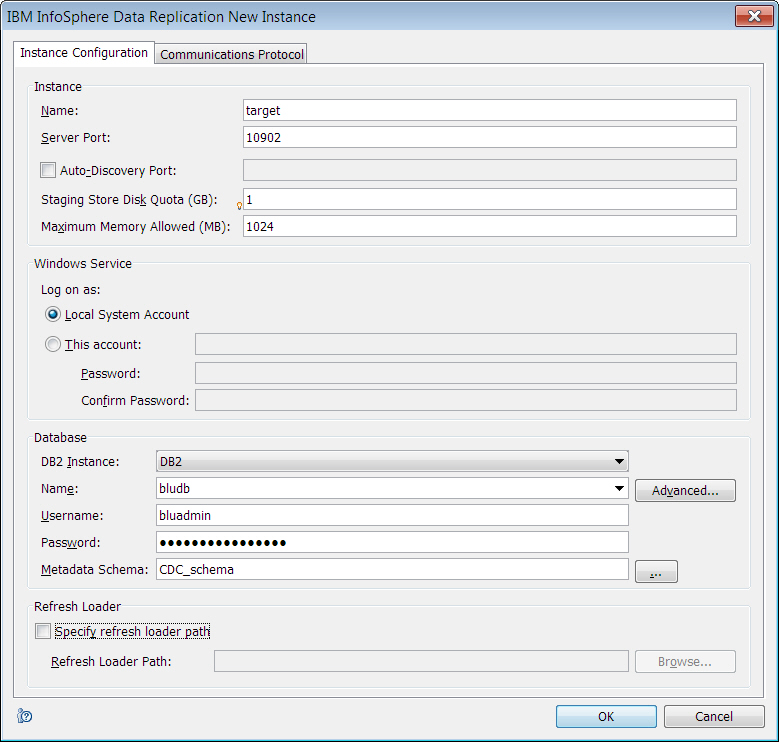Click the disabled Browse... button
The image size is (779, 742).
point(685,662)
